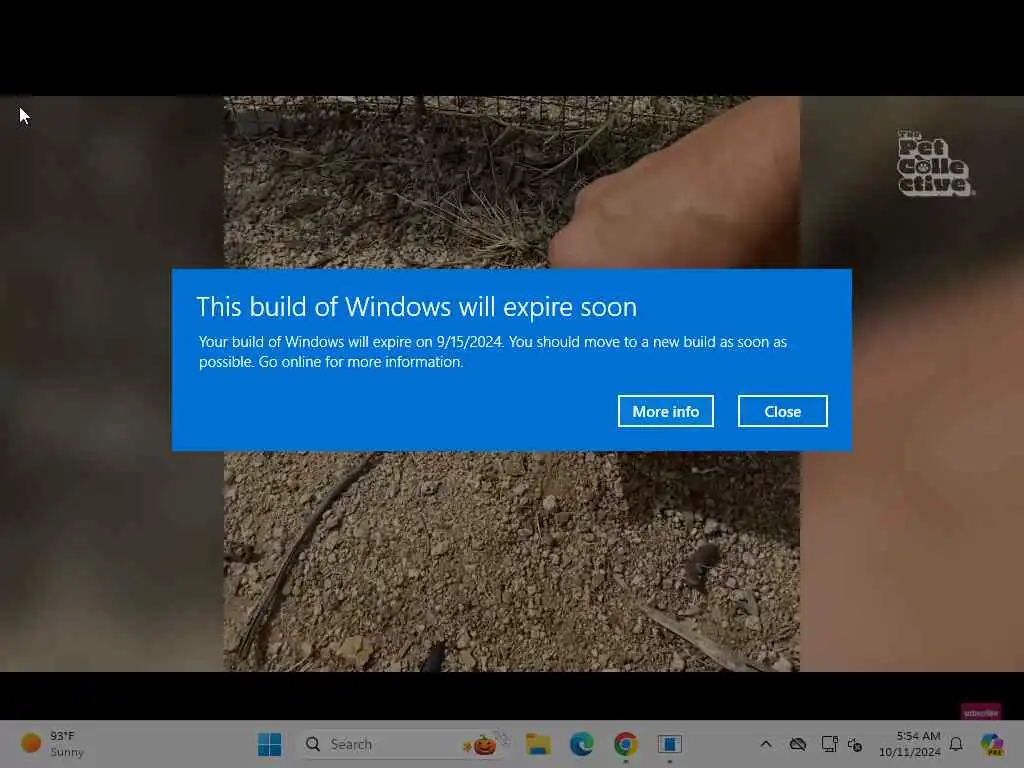
Task: Open the network display tray icon
Action: (x=829, y=744)
